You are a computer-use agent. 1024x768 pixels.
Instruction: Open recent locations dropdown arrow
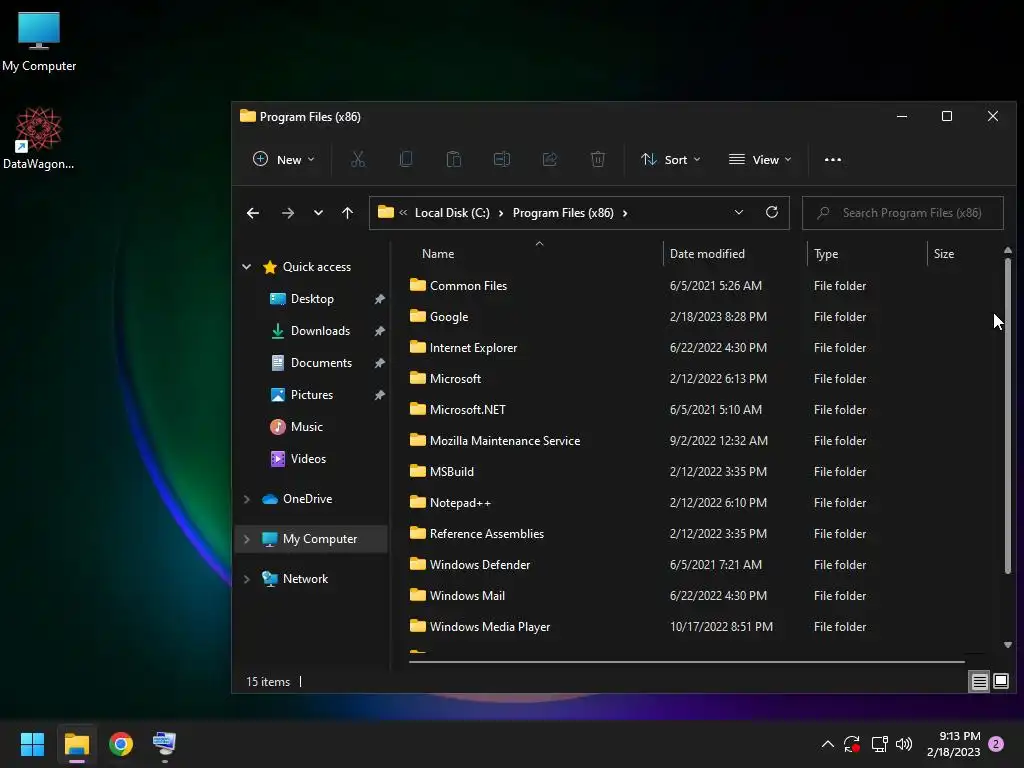pyautogui.click(x=318, y=213)
